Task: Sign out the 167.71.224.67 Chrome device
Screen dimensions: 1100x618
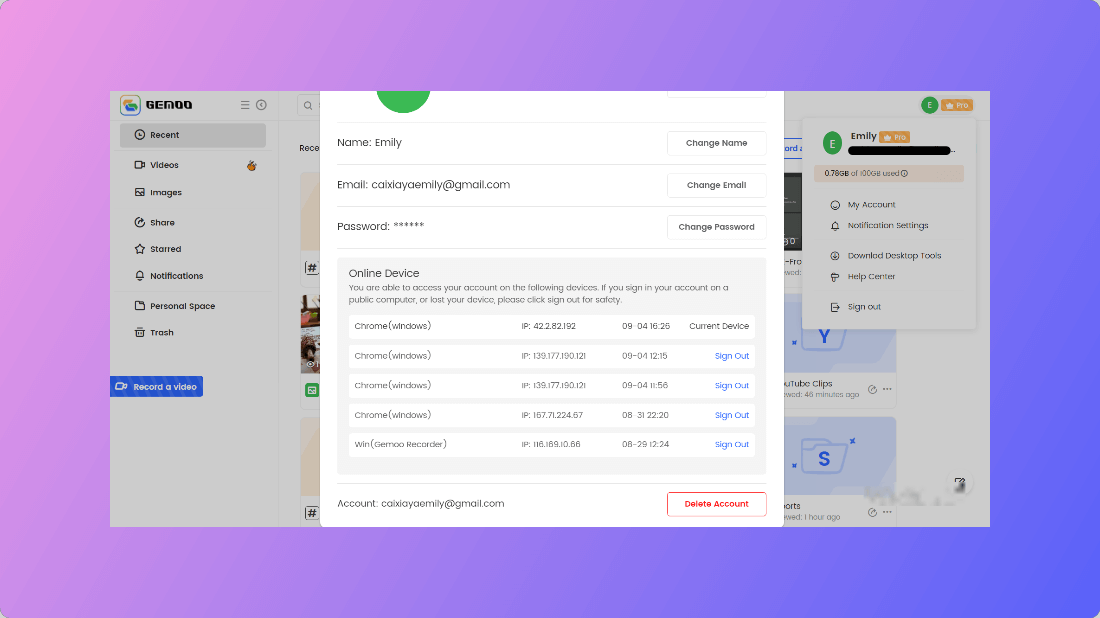Action: [731, 415]
